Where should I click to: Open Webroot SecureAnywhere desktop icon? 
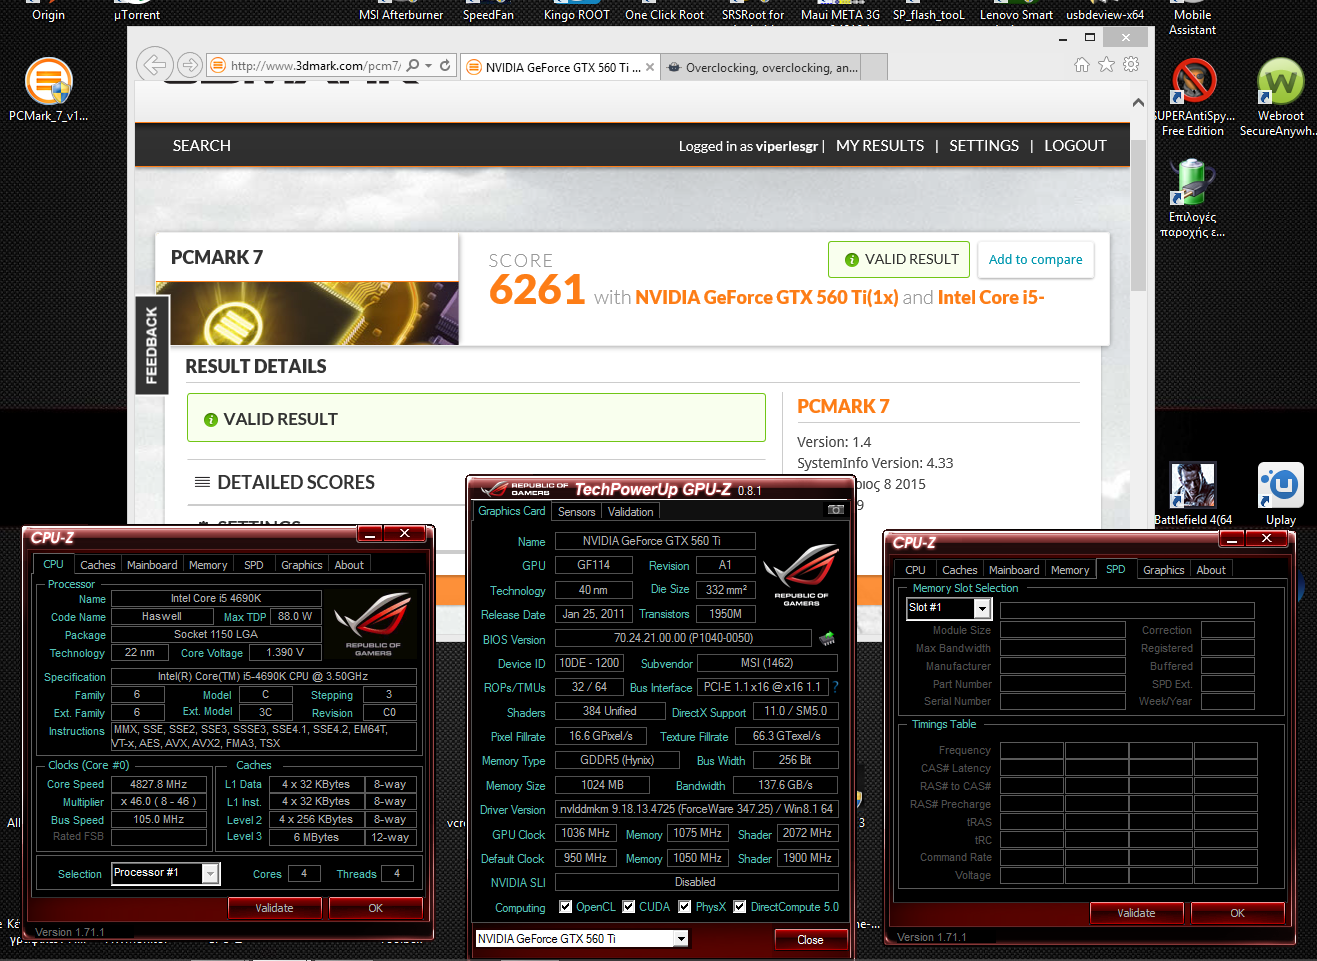click(x=1280, y=98)
